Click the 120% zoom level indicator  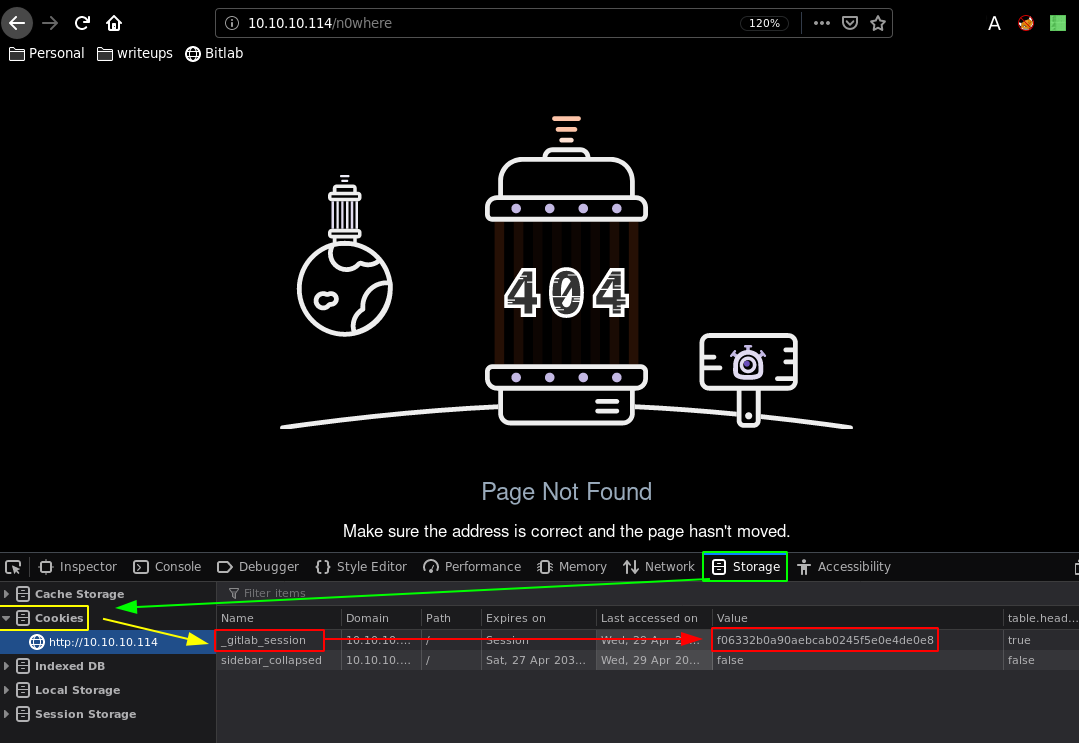click(x=764, y=23)
